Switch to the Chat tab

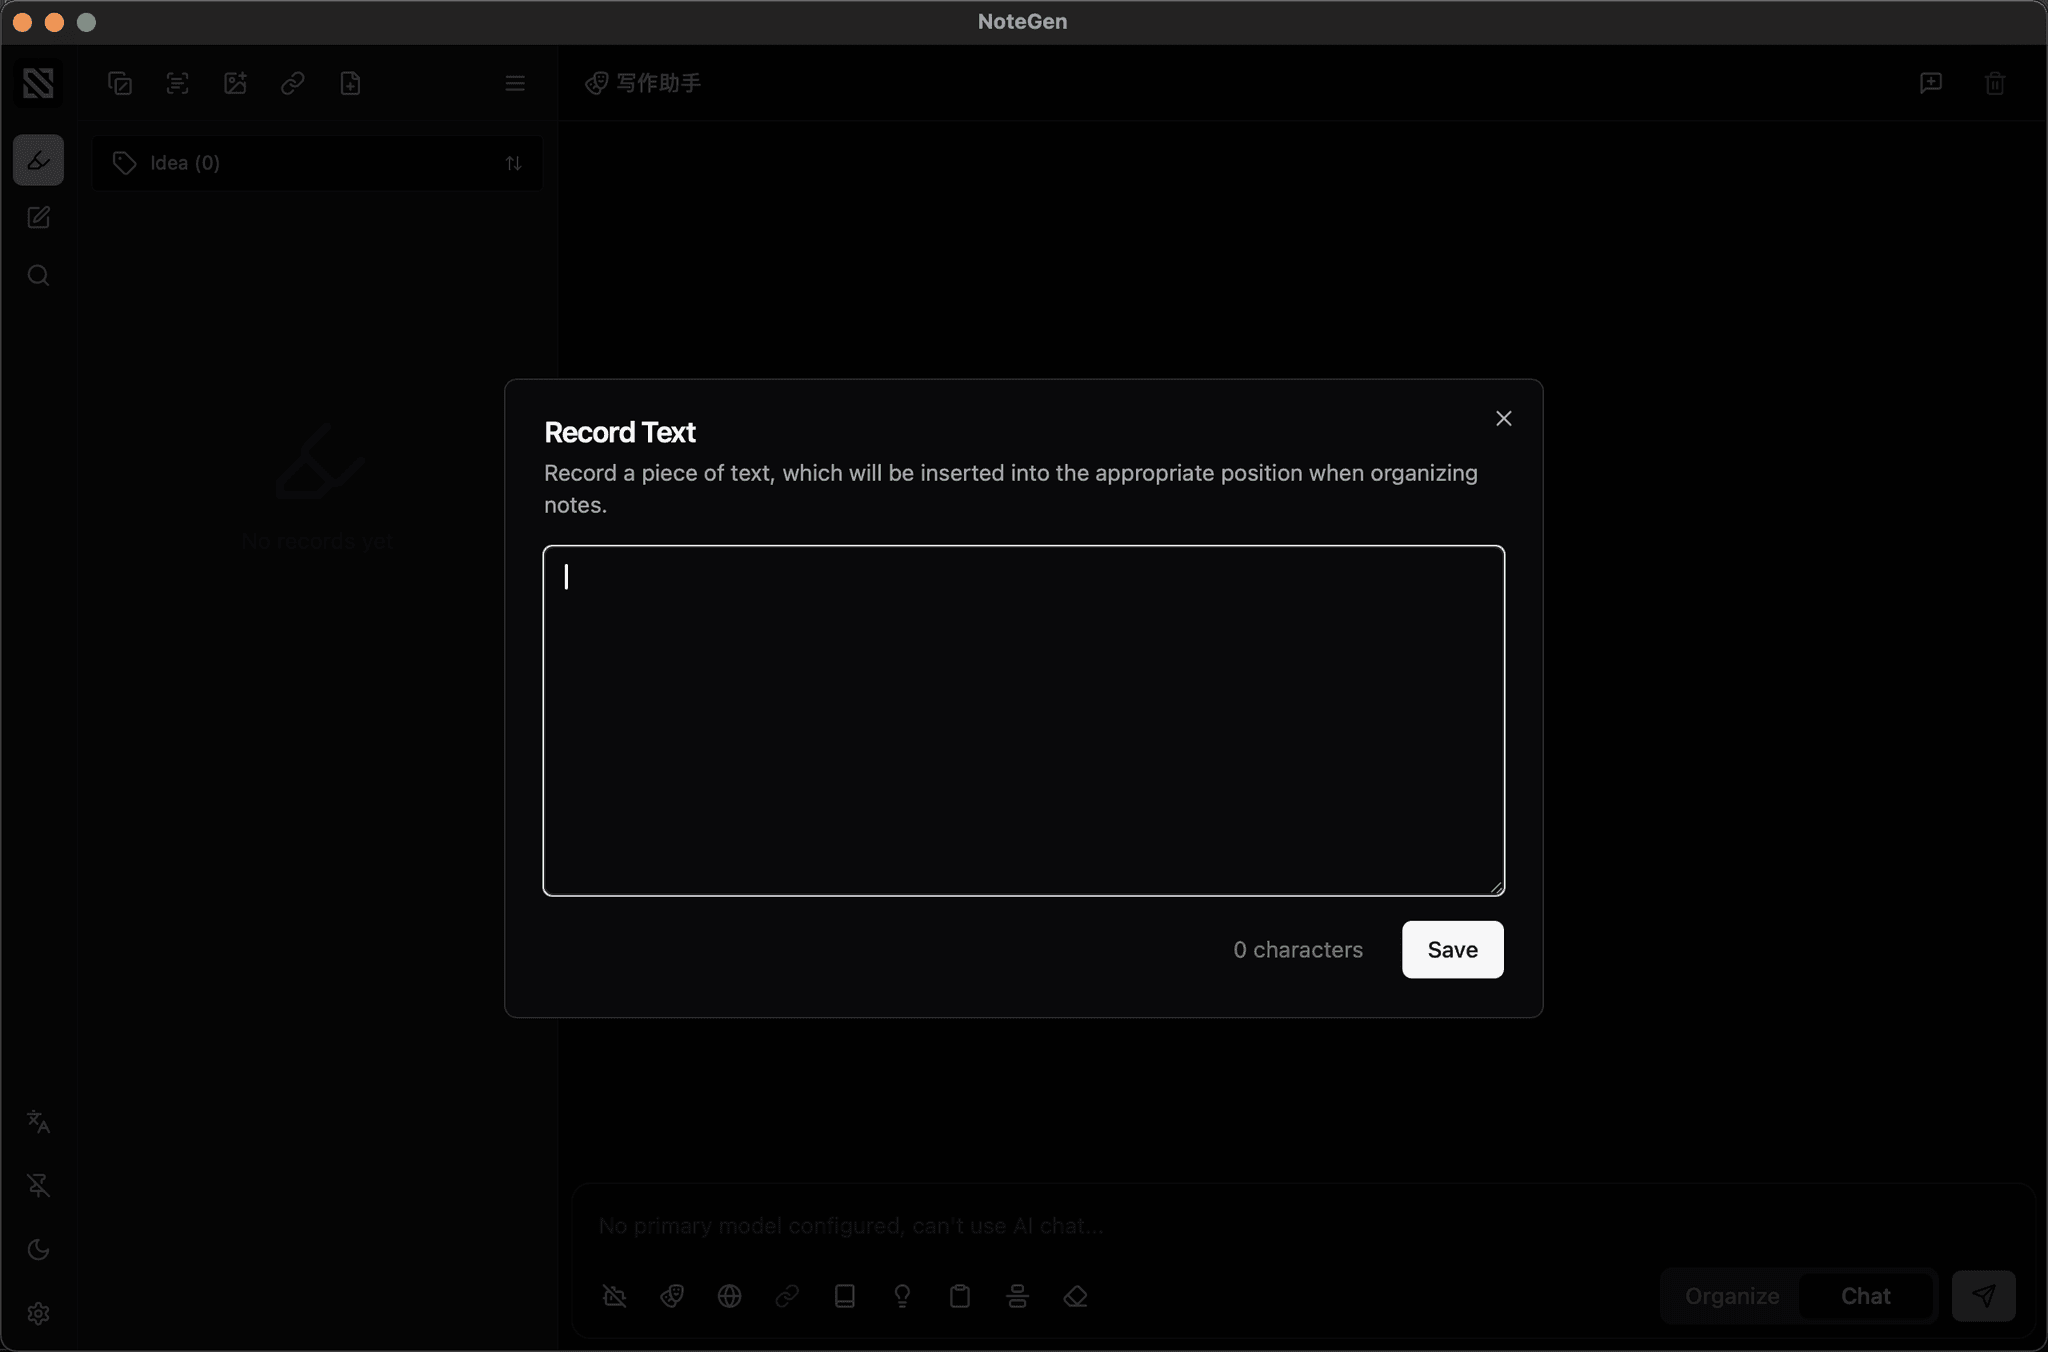(x=1865, y=1296)
